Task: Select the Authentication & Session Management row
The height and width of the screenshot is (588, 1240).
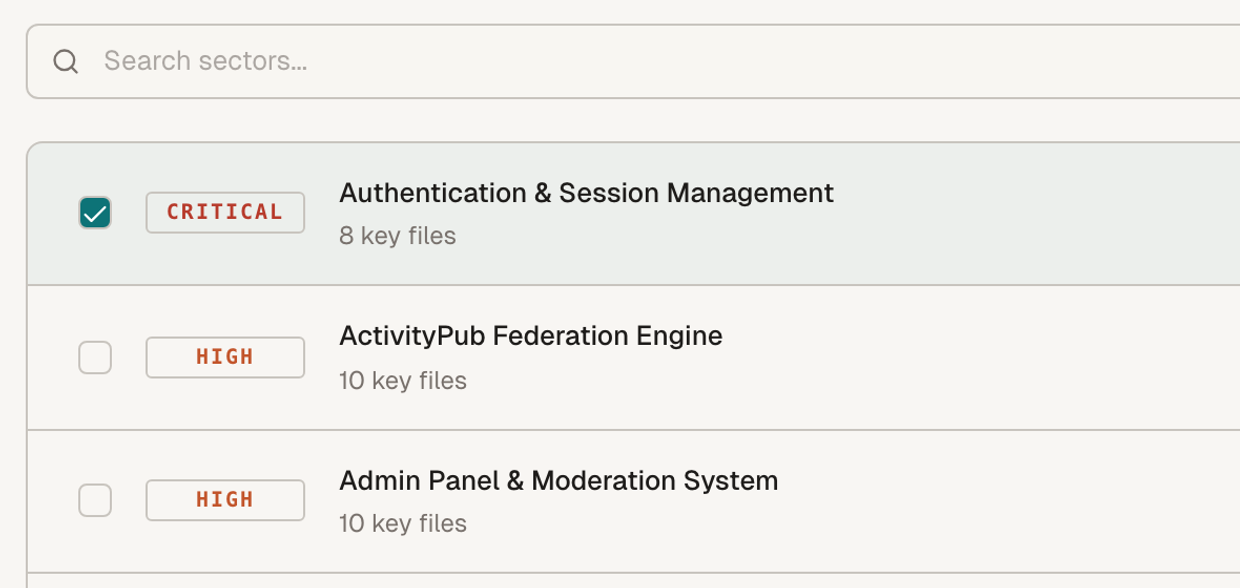Action: (634, 214)
